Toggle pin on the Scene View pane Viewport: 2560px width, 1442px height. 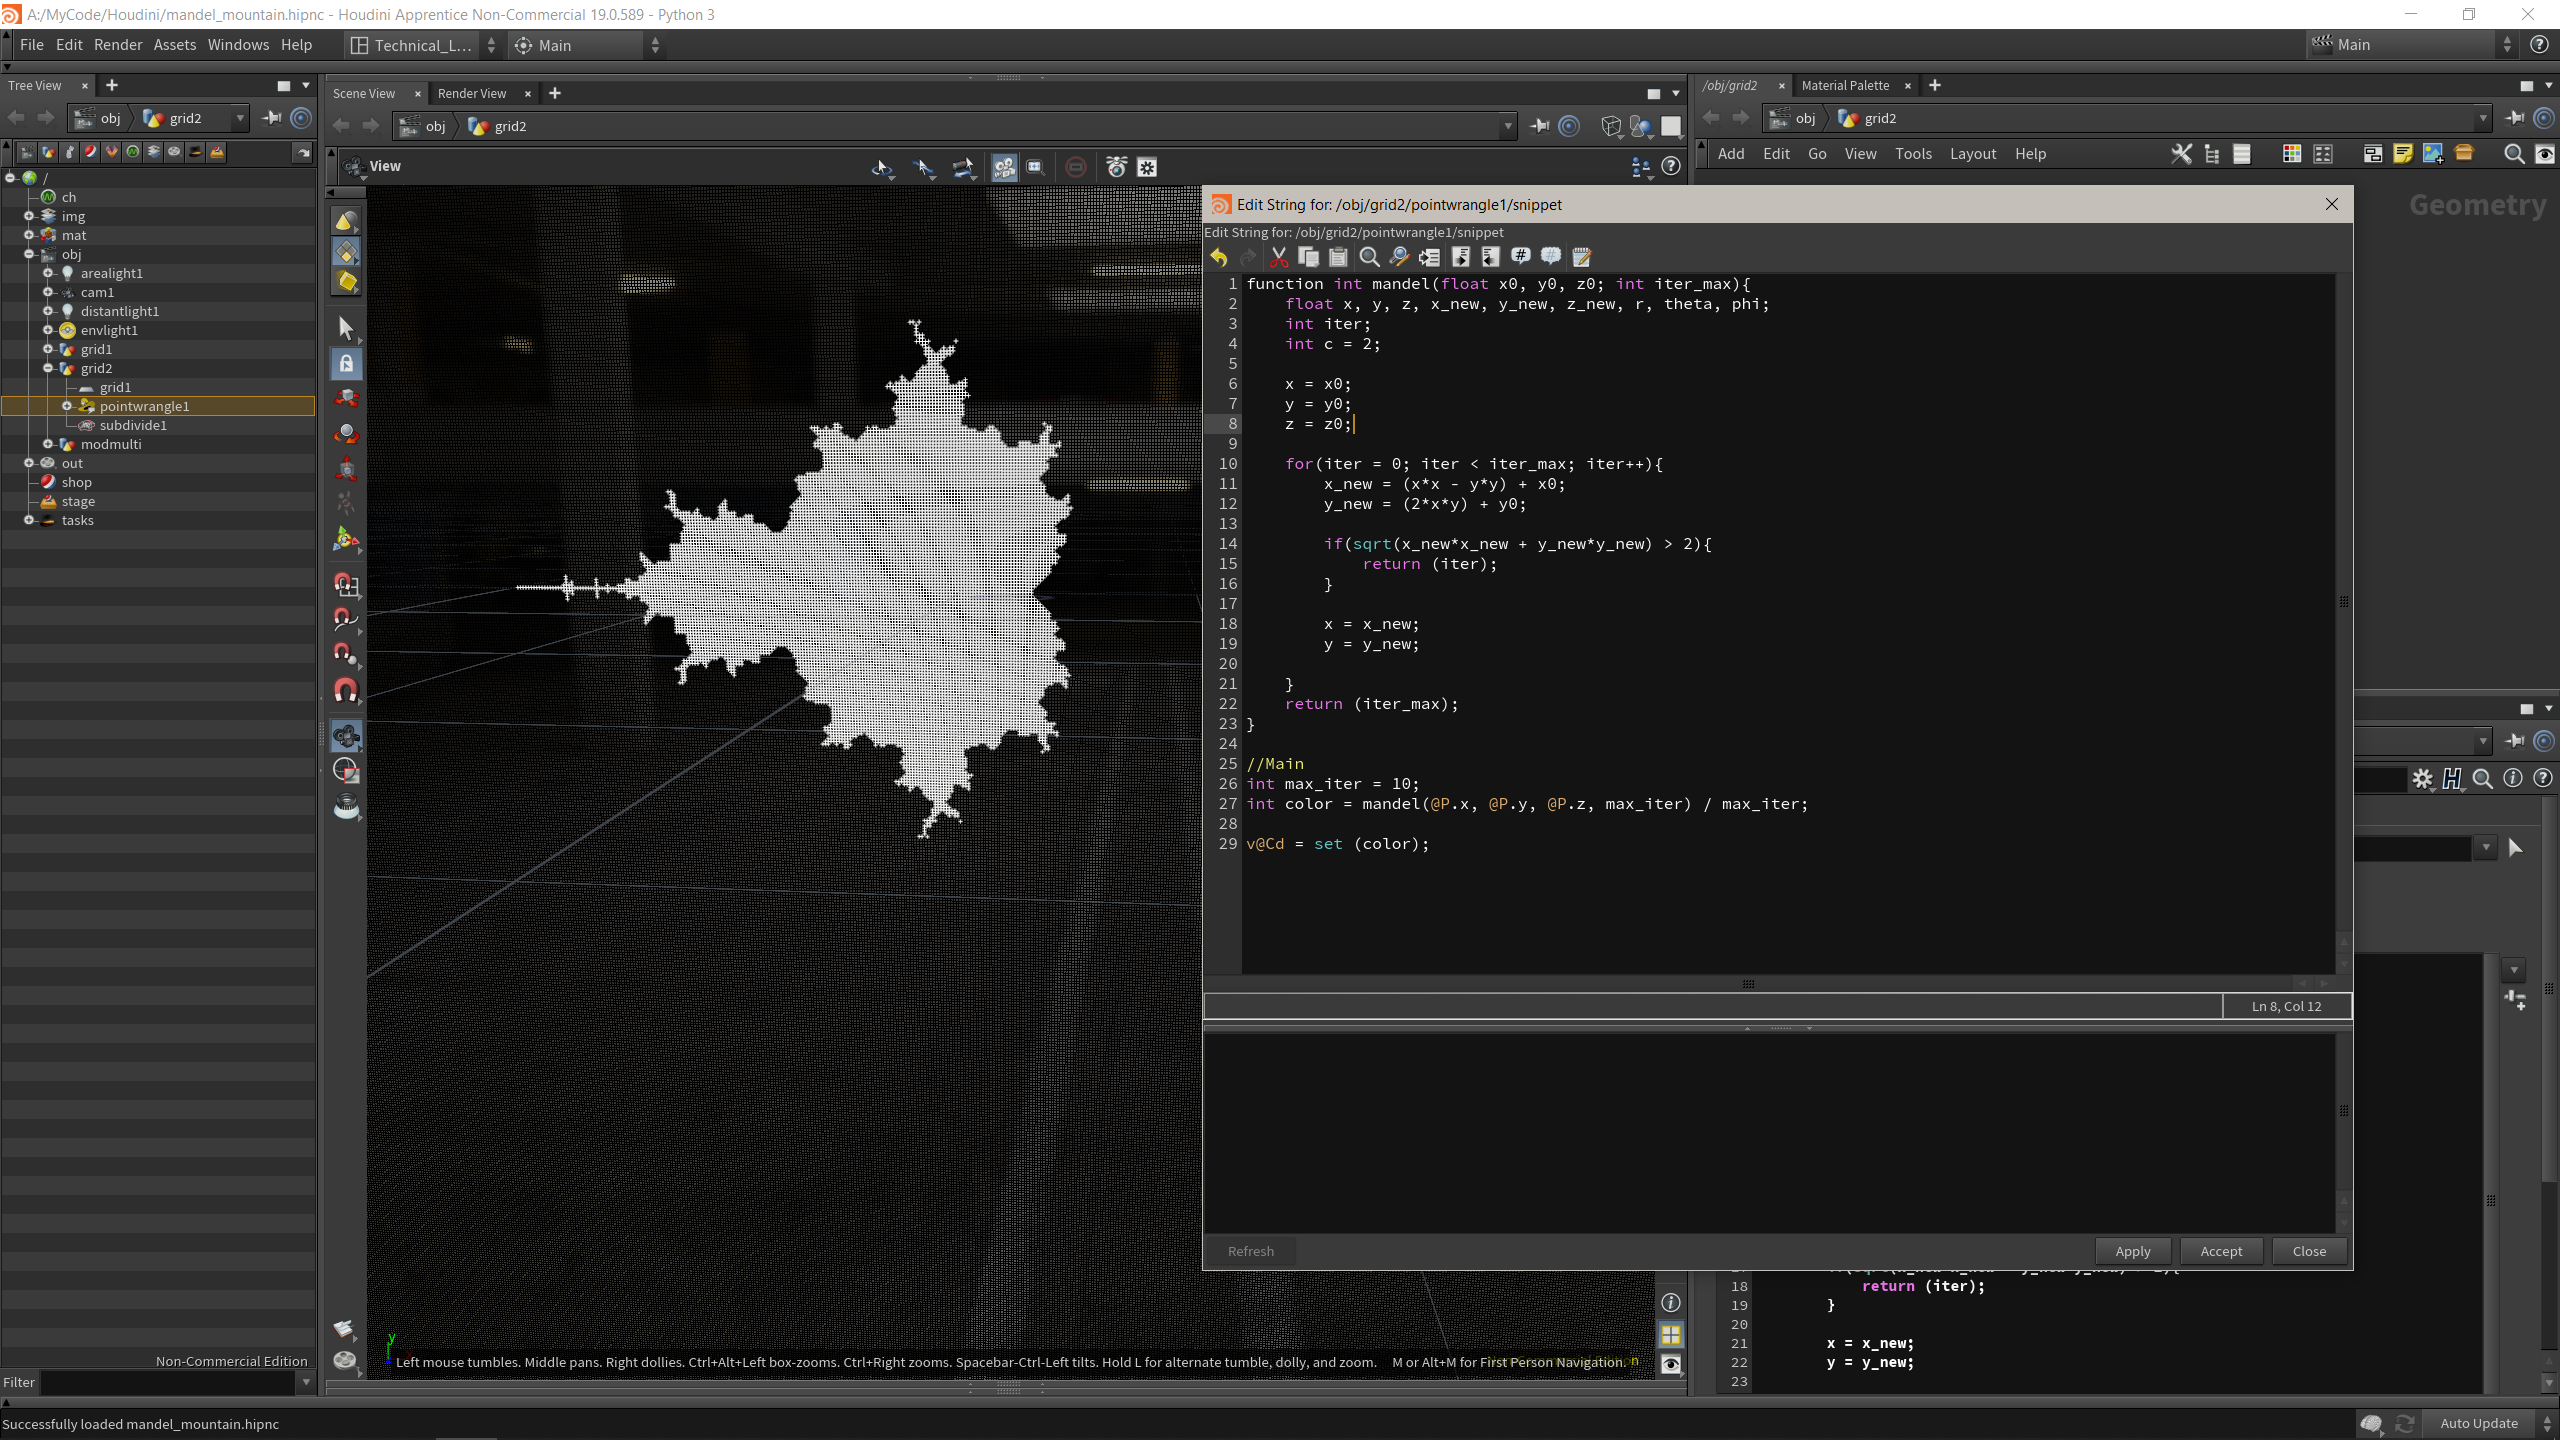tap(1540, 126)
